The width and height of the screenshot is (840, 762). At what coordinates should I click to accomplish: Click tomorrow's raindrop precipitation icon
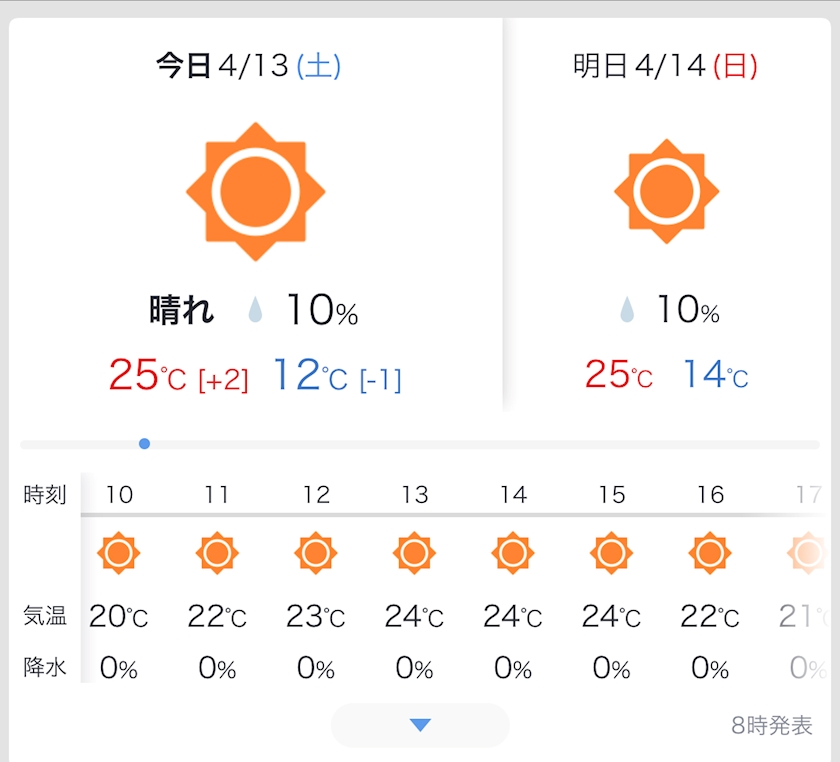click(627, 311)
